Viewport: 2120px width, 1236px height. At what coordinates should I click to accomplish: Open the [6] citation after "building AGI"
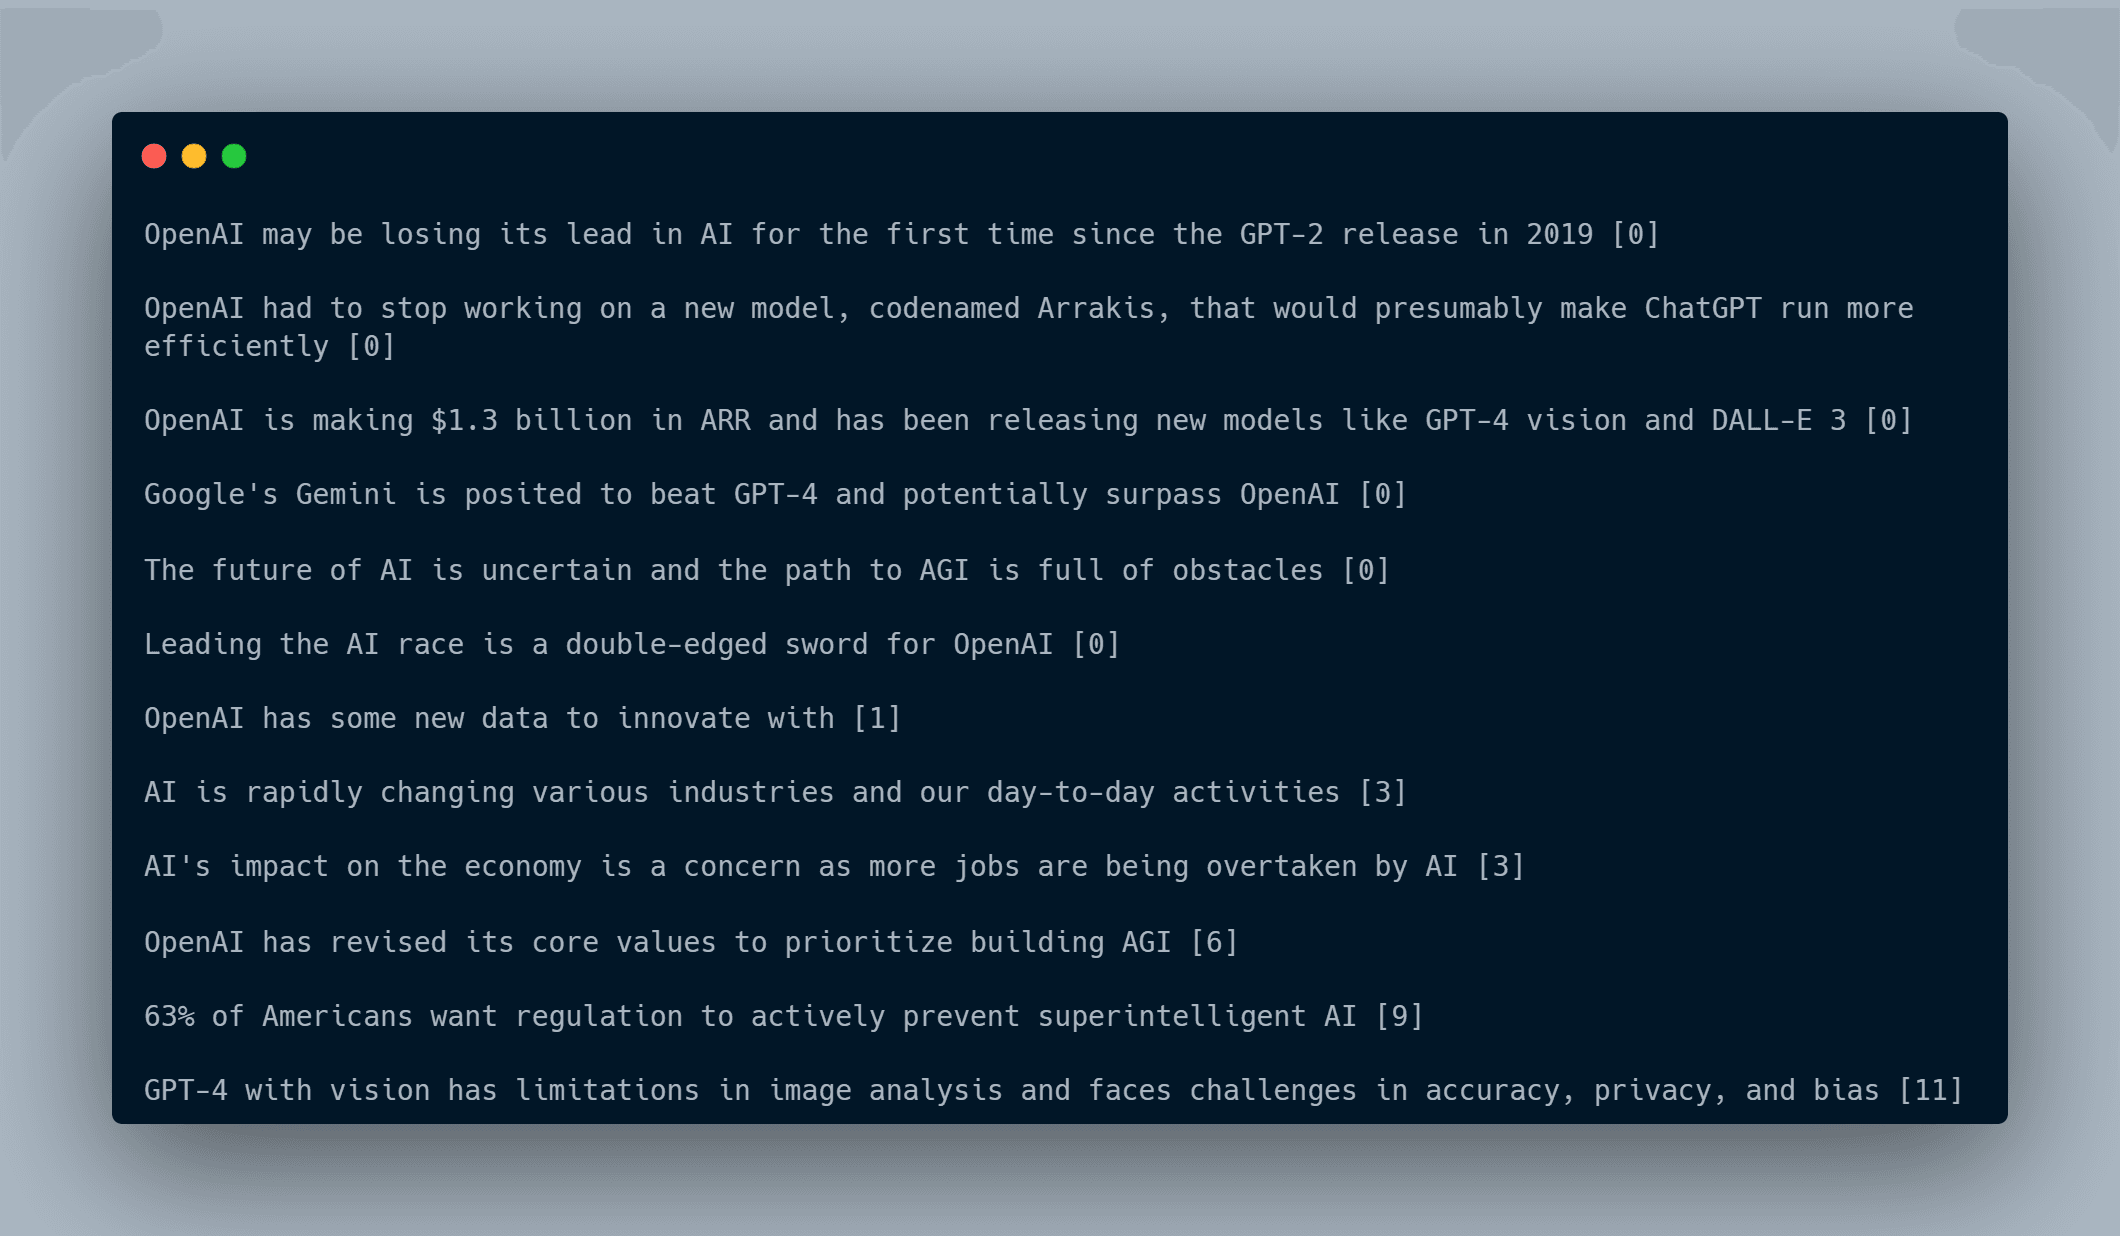1214,942
